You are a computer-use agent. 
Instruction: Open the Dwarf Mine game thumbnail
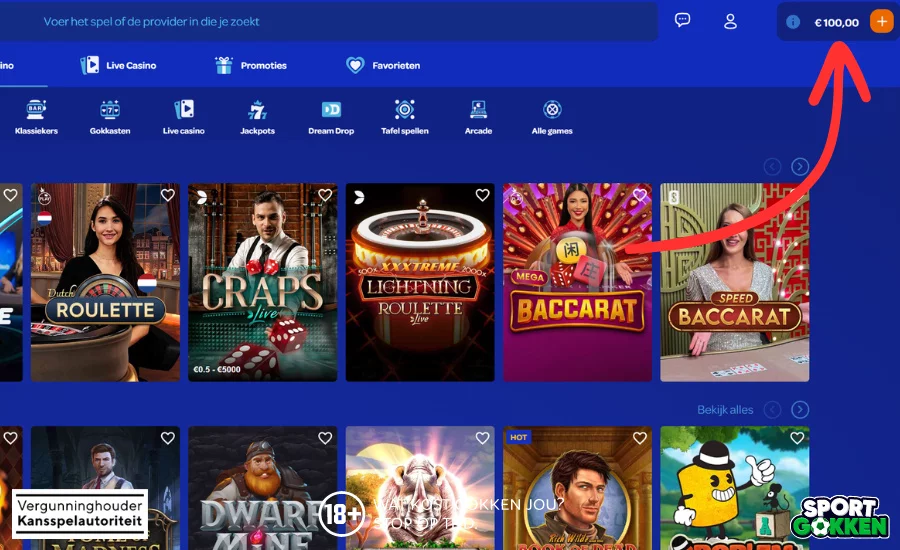coord(262,488)
